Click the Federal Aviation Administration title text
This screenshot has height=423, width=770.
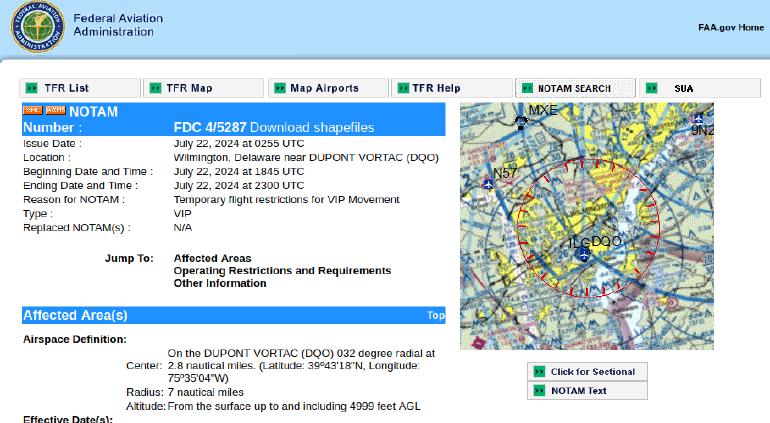(118, 25)
